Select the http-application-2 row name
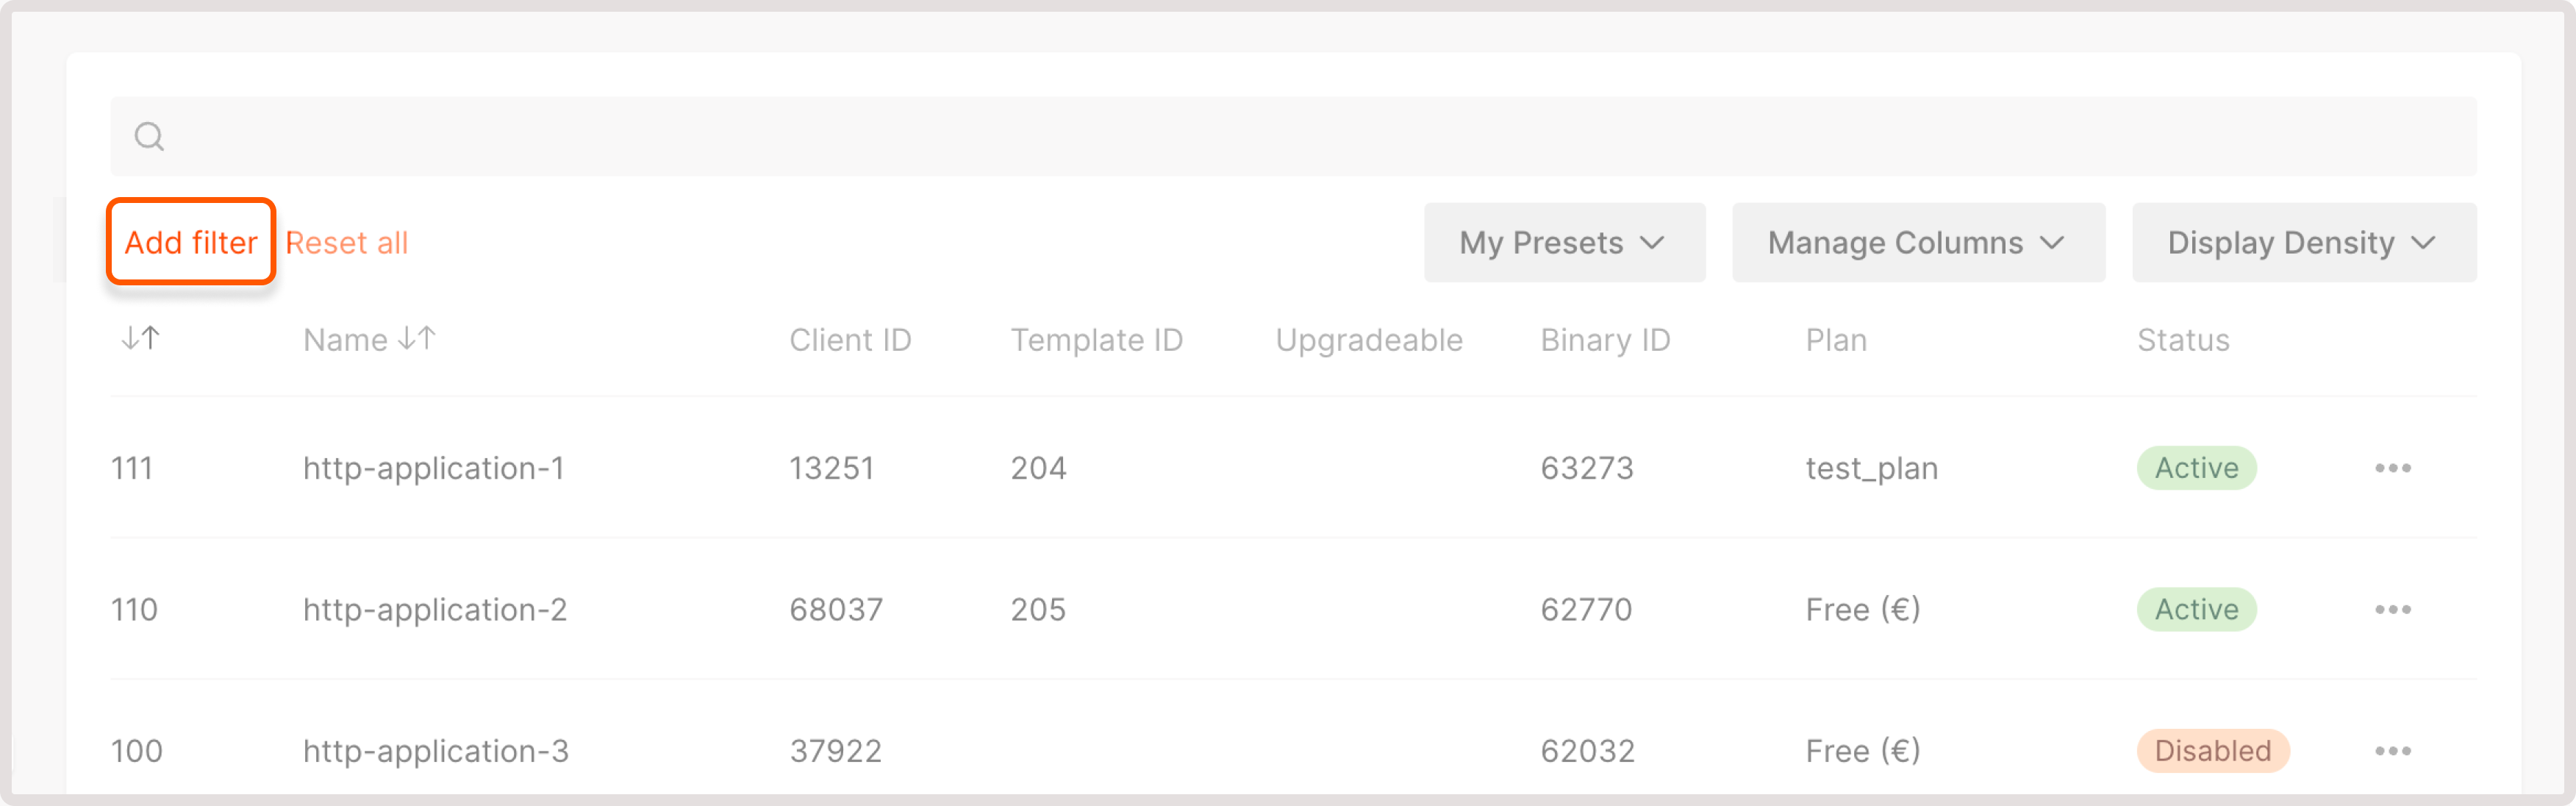The image size is (2576, 806). [x=435, y=609]
